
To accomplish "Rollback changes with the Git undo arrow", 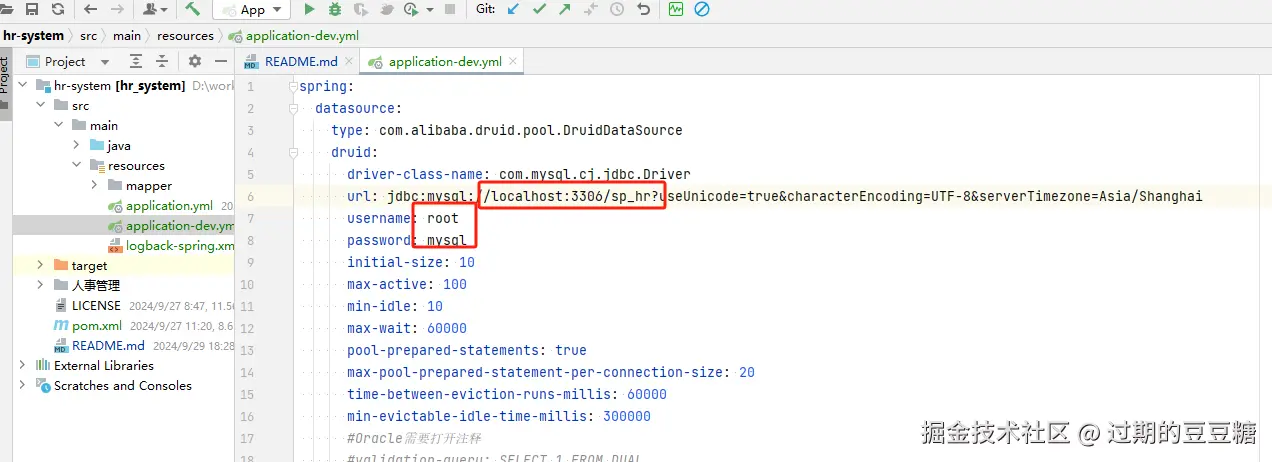I will pyautogui.click(x=643, y=9).
